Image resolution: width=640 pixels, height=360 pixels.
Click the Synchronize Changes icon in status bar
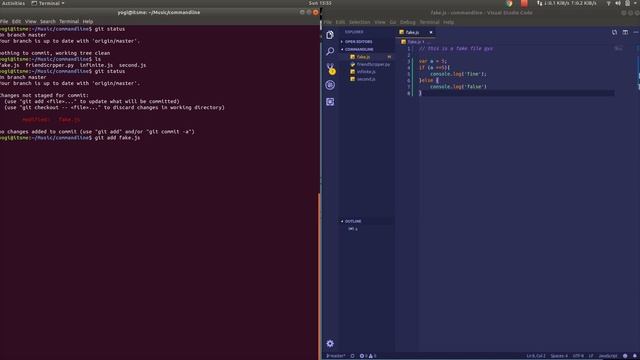pos(352,356)
